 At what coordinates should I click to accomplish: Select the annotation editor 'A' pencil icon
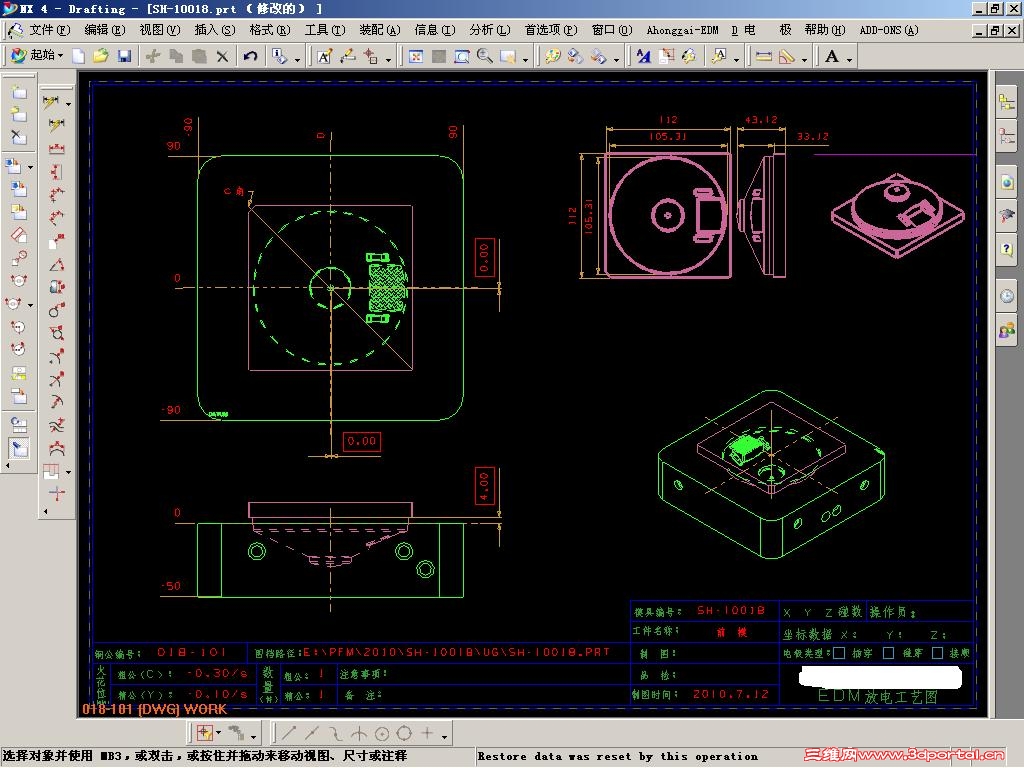(325, 56)
